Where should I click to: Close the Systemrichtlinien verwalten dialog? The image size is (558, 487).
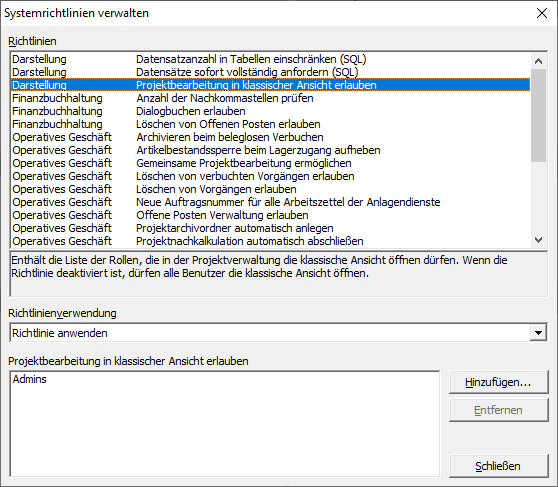point(542,13)
